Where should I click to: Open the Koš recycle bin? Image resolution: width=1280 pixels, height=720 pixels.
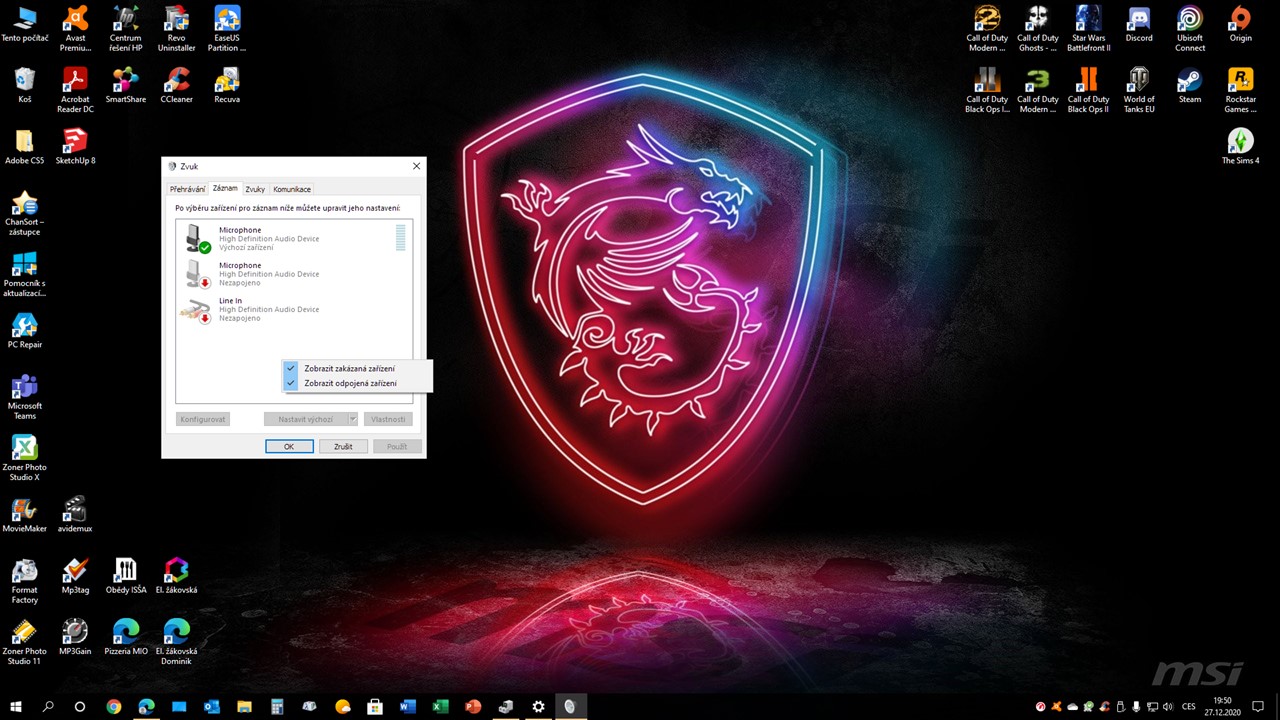point(25,84)
